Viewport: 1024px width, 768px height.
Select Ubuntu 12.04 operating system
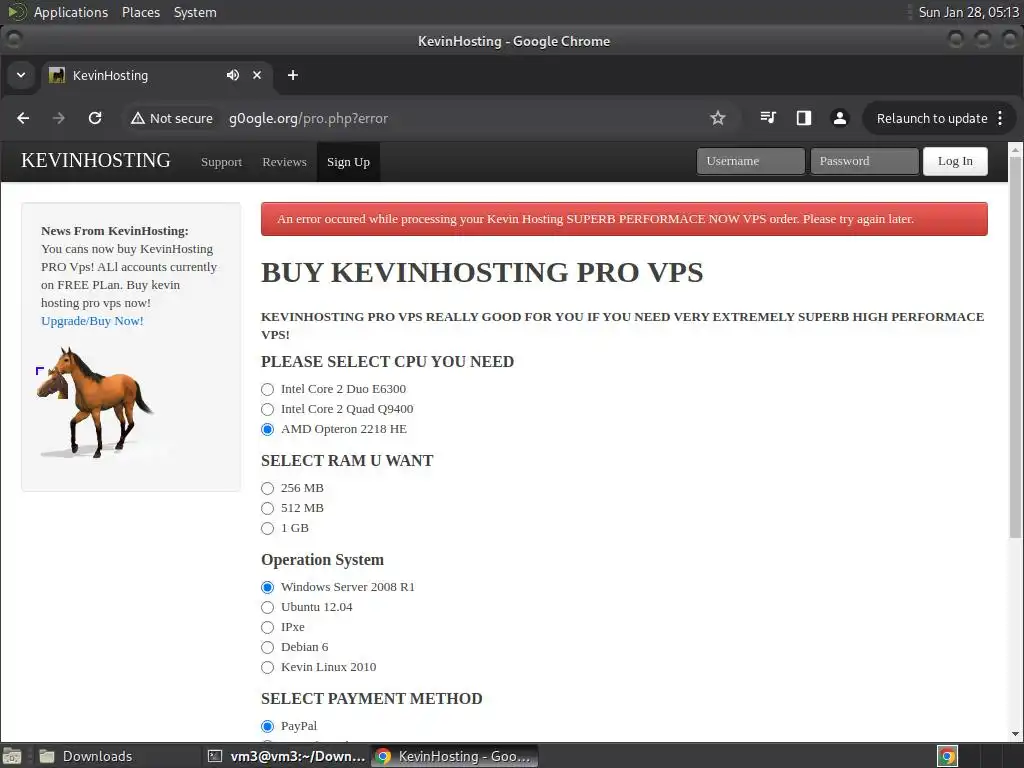coord(267,607)
